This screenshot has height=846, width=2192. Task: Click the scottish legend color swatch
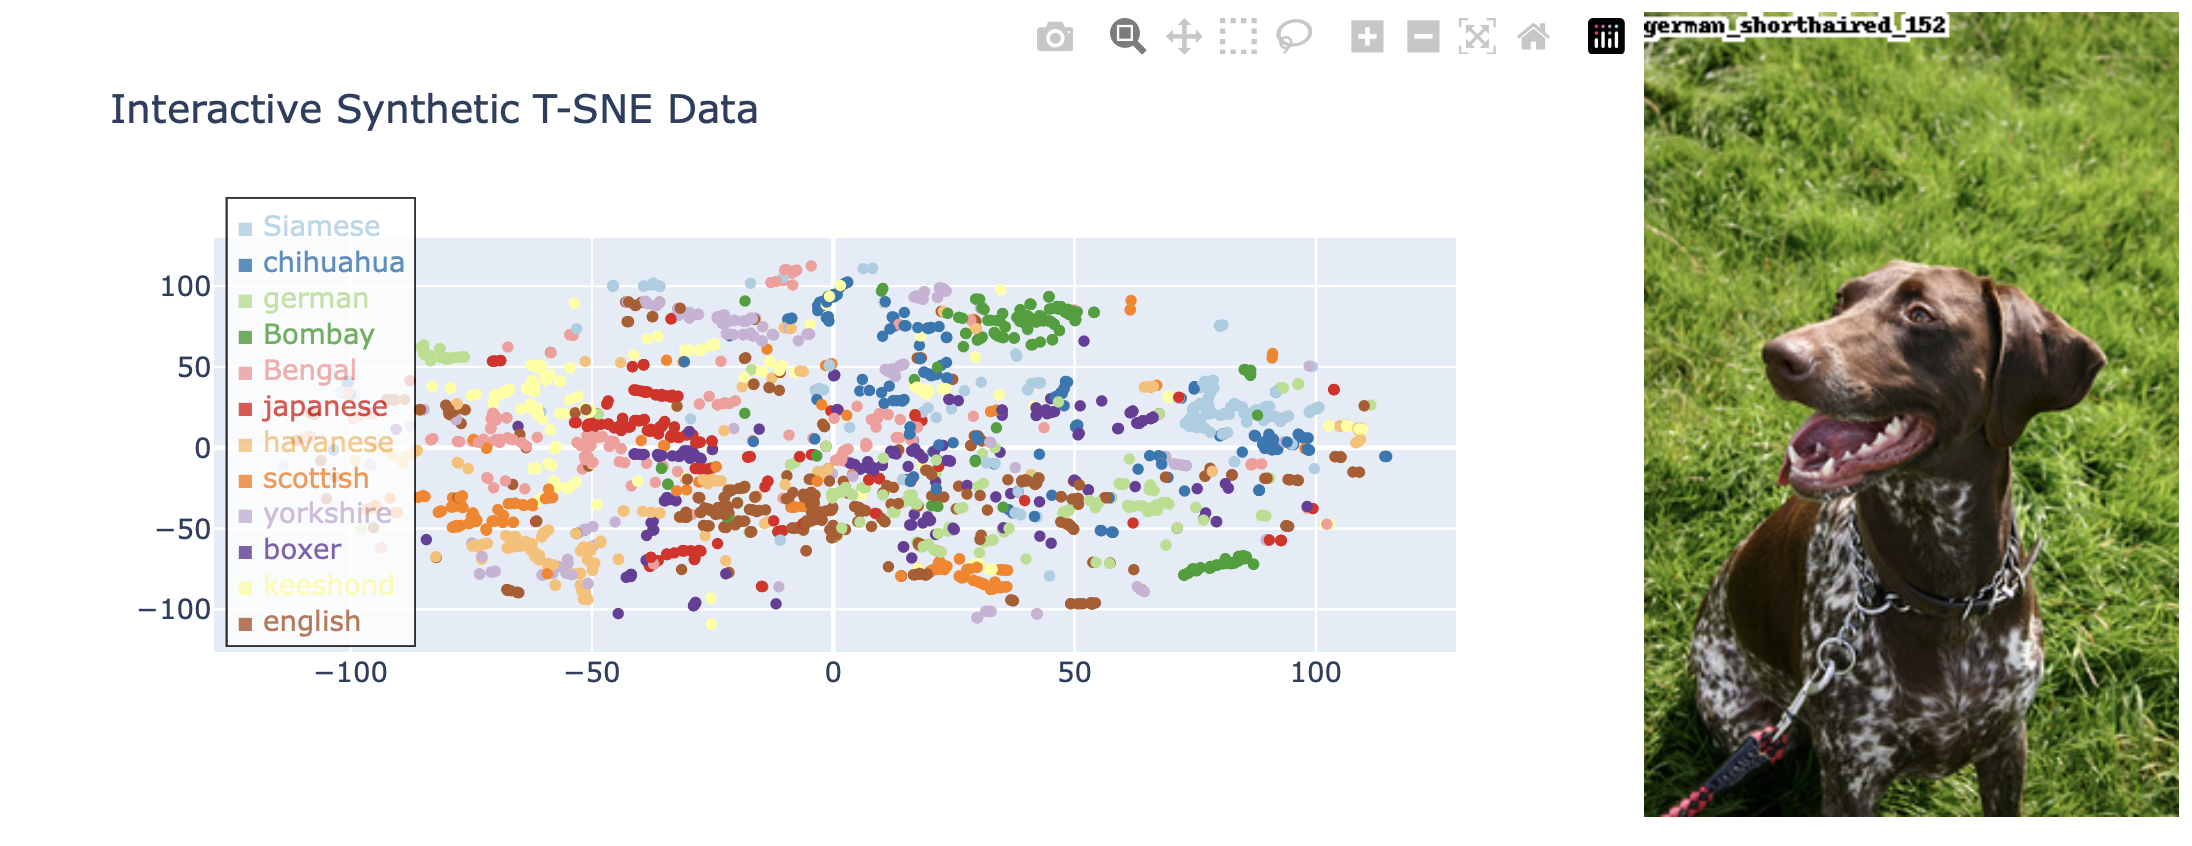coord(245,481)
